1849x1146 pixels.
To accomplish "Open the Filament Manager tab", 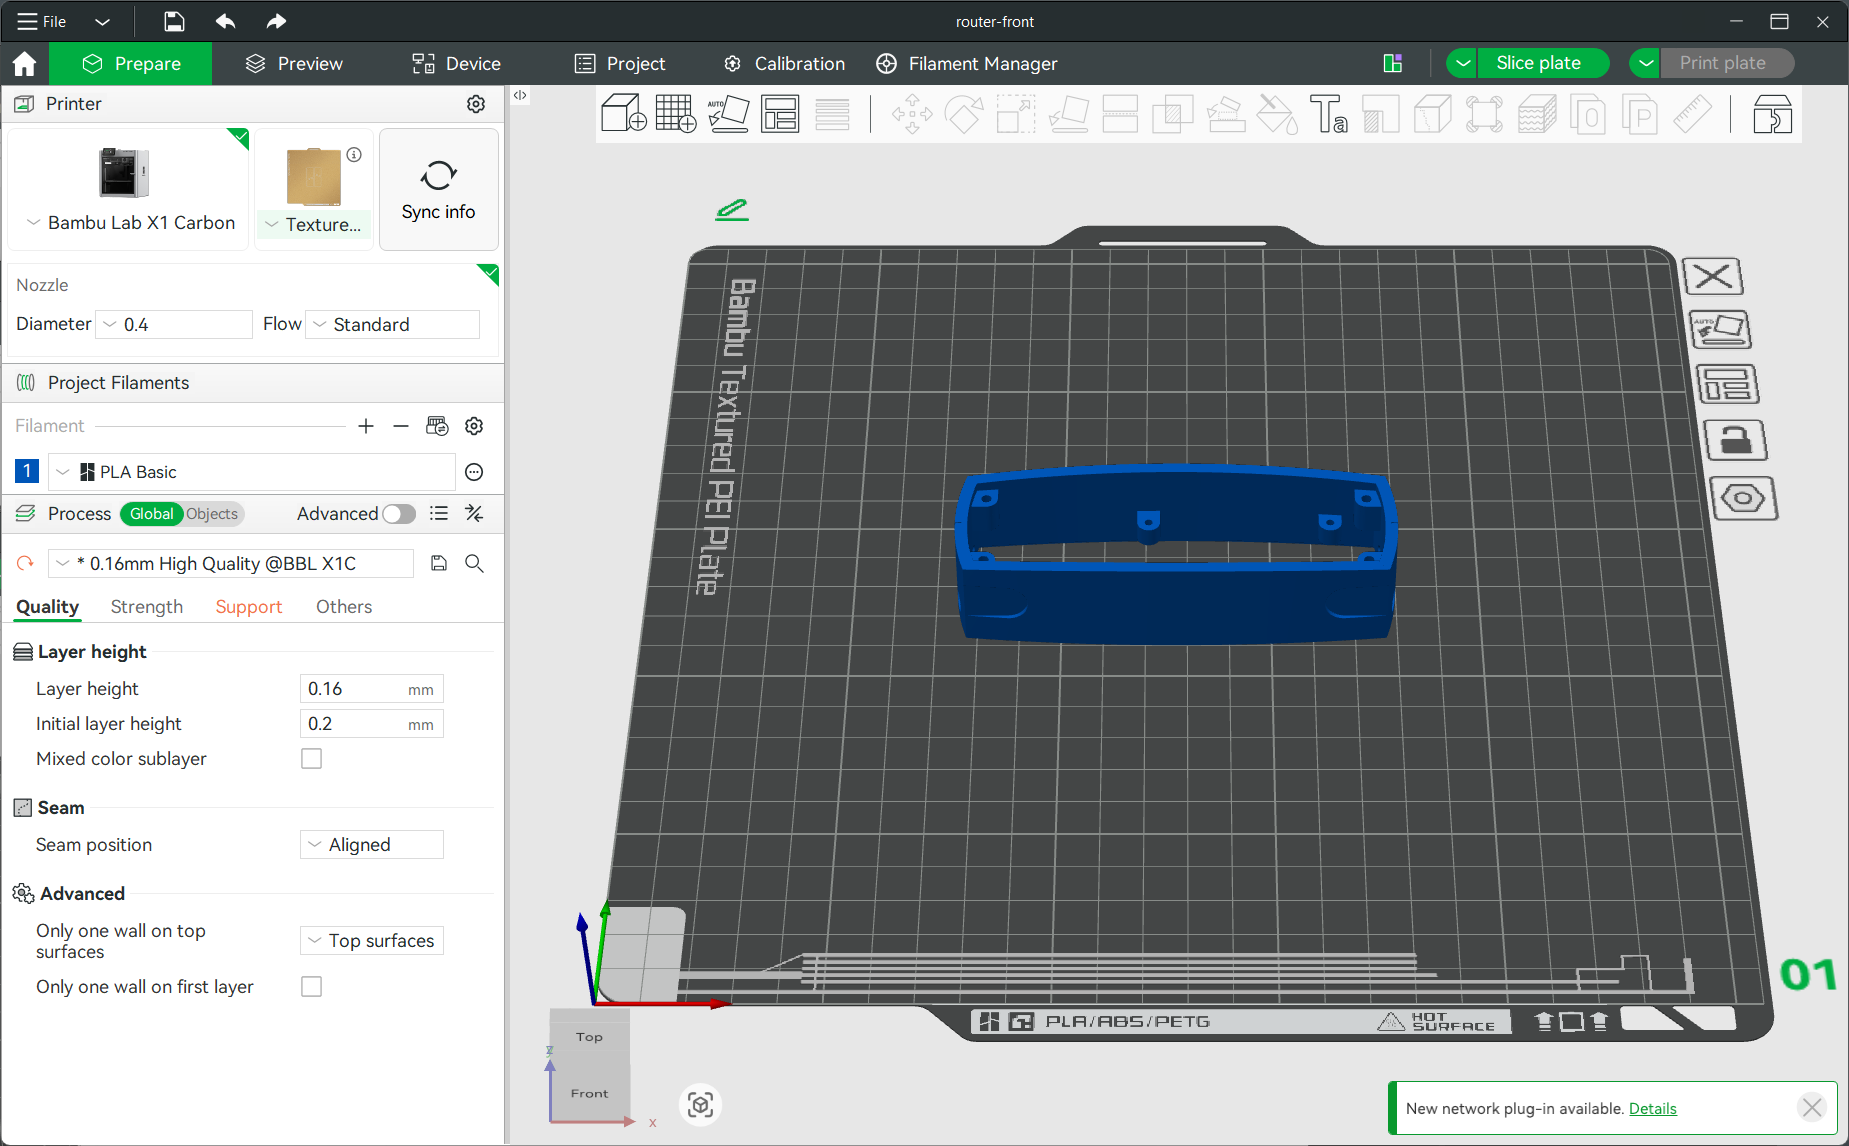I will [967, 64].
